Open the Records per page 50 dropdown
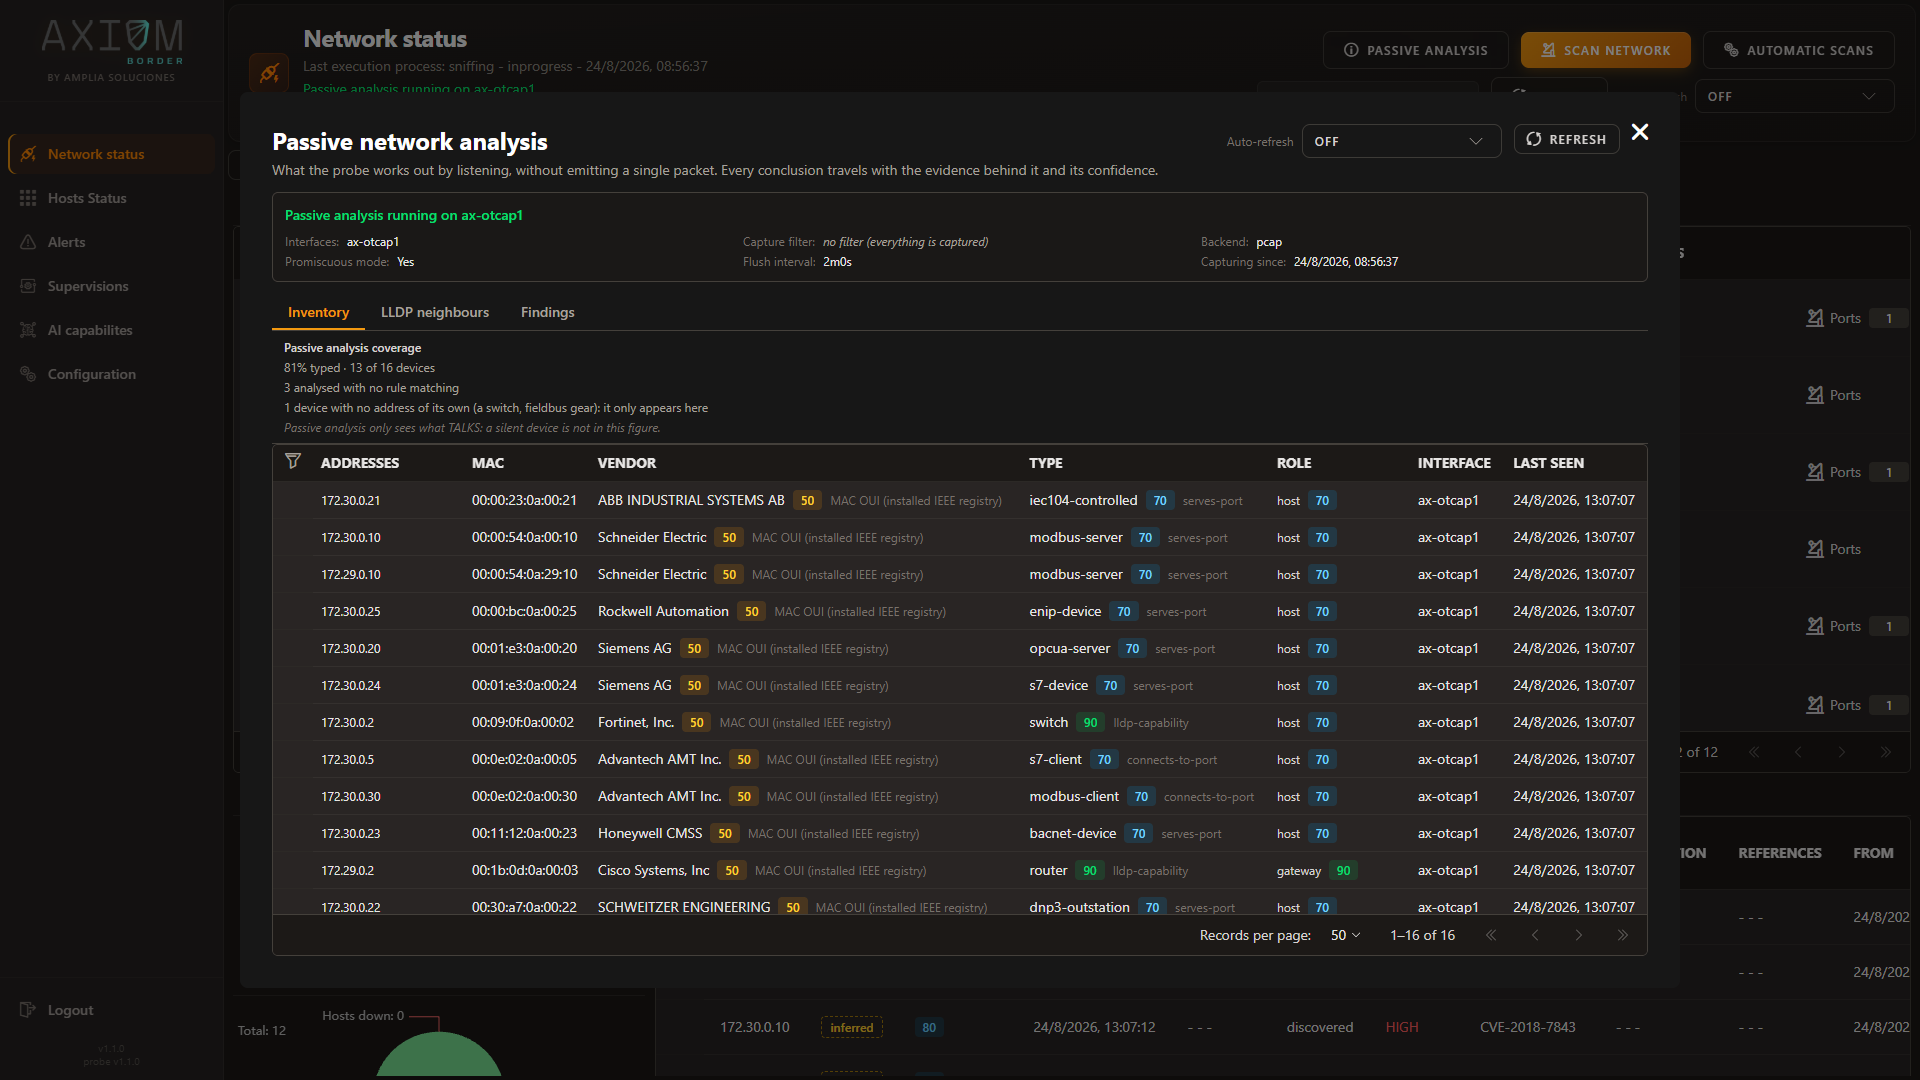1920x1080 pixels. point(1345,935)
